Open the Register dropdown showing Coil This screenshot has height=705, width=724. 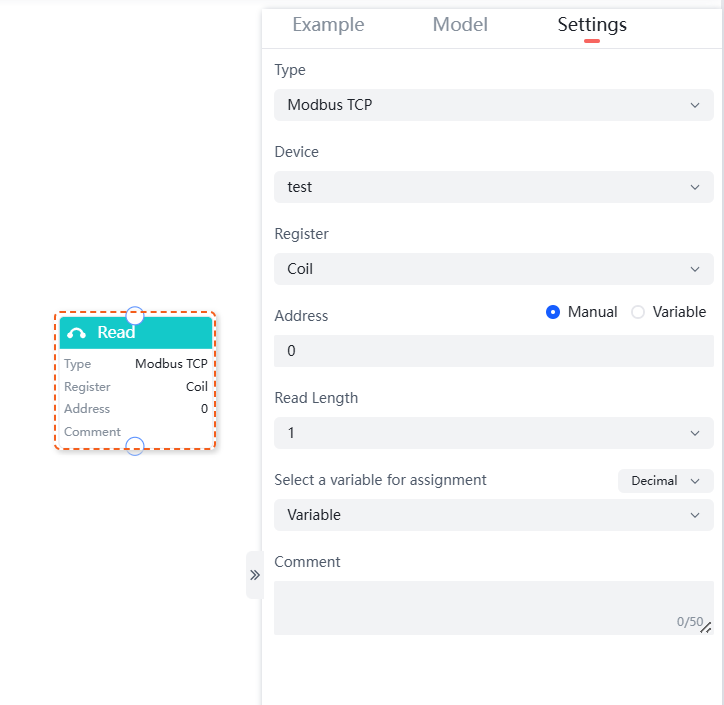pos(493,269)
